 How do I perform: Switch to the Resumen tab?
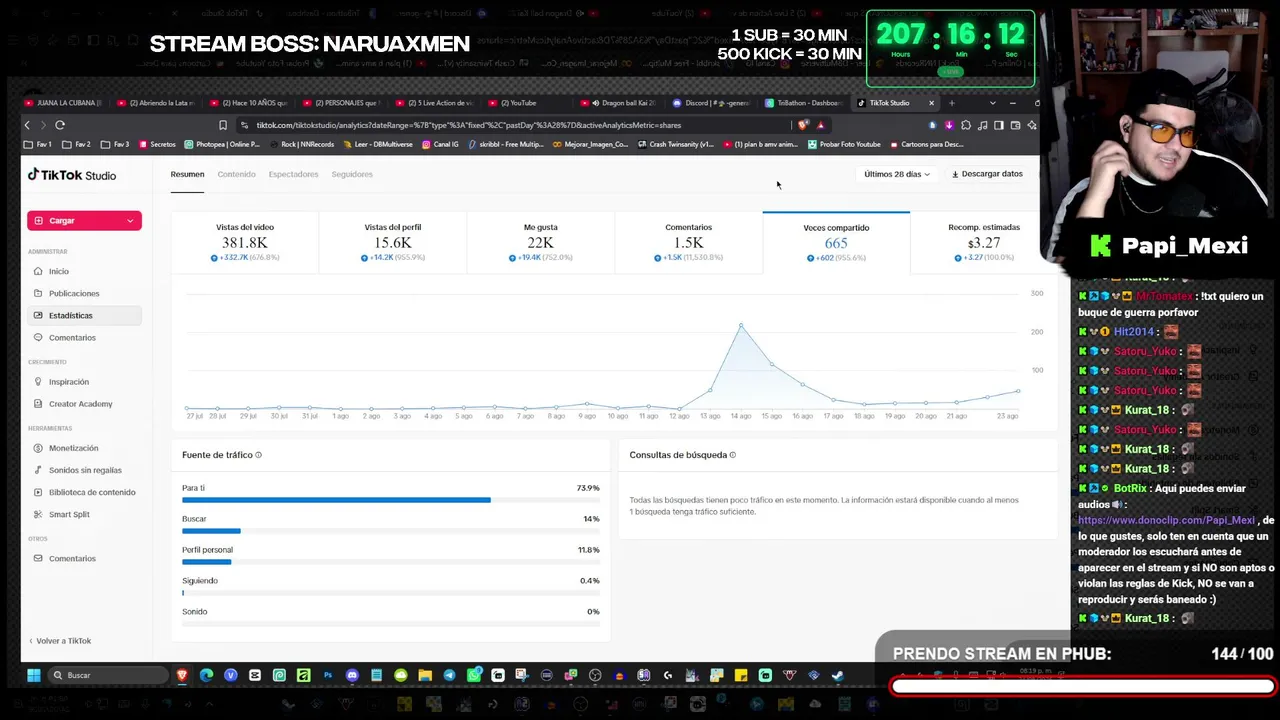(187, 174)
